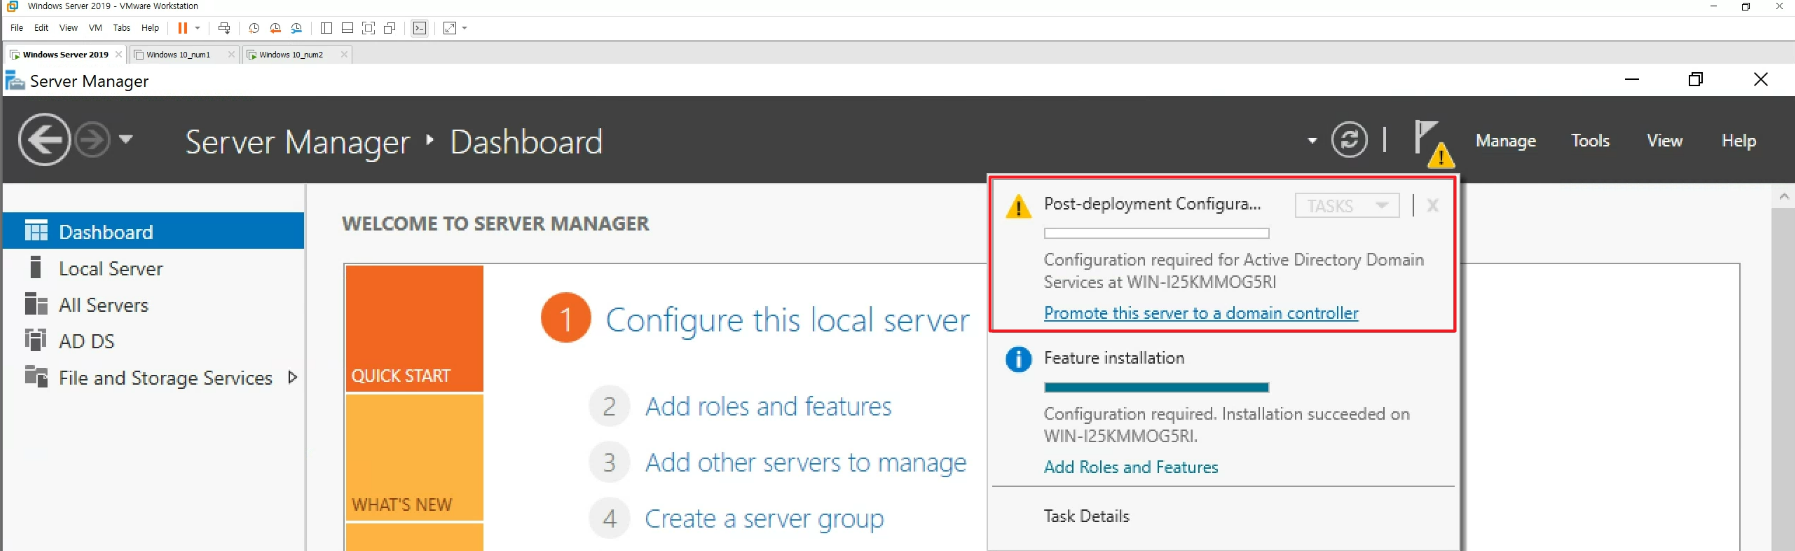
Task: Click the stretch guest display icon
Action: click(x=449, y=28)
